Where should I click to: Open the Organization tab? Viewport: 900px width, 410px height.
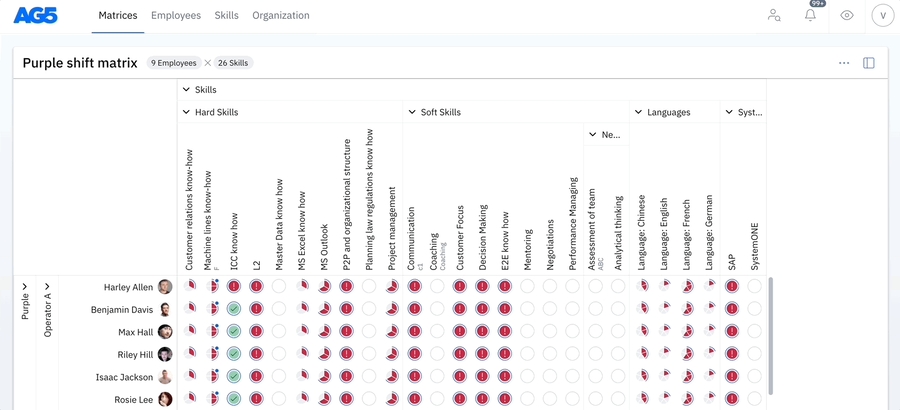click(x=281, y=16)
